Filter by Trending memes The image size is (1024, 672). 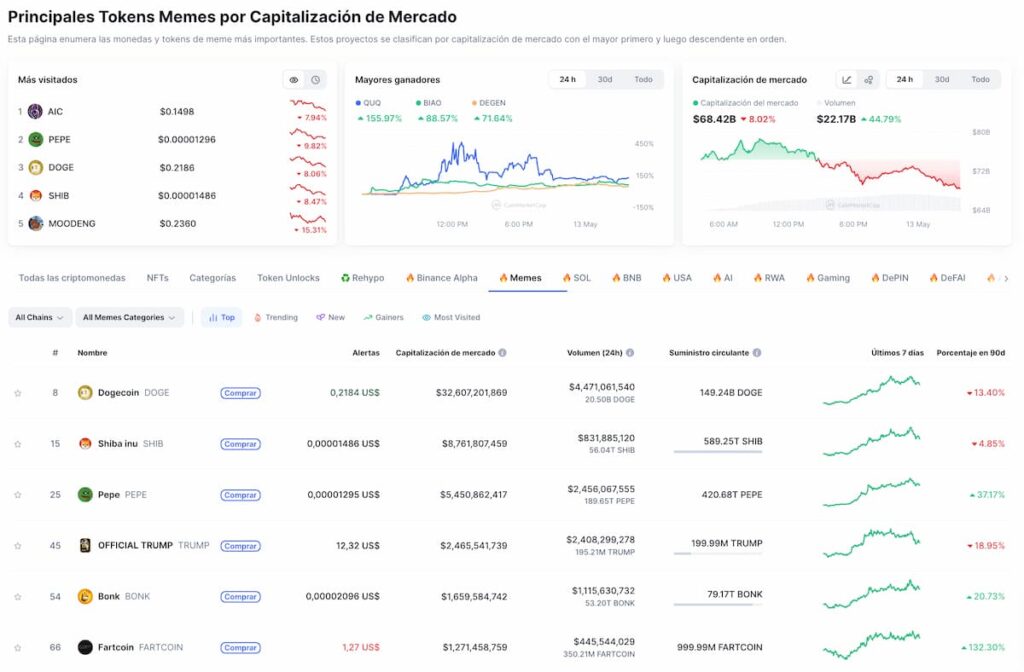(276, 317)
